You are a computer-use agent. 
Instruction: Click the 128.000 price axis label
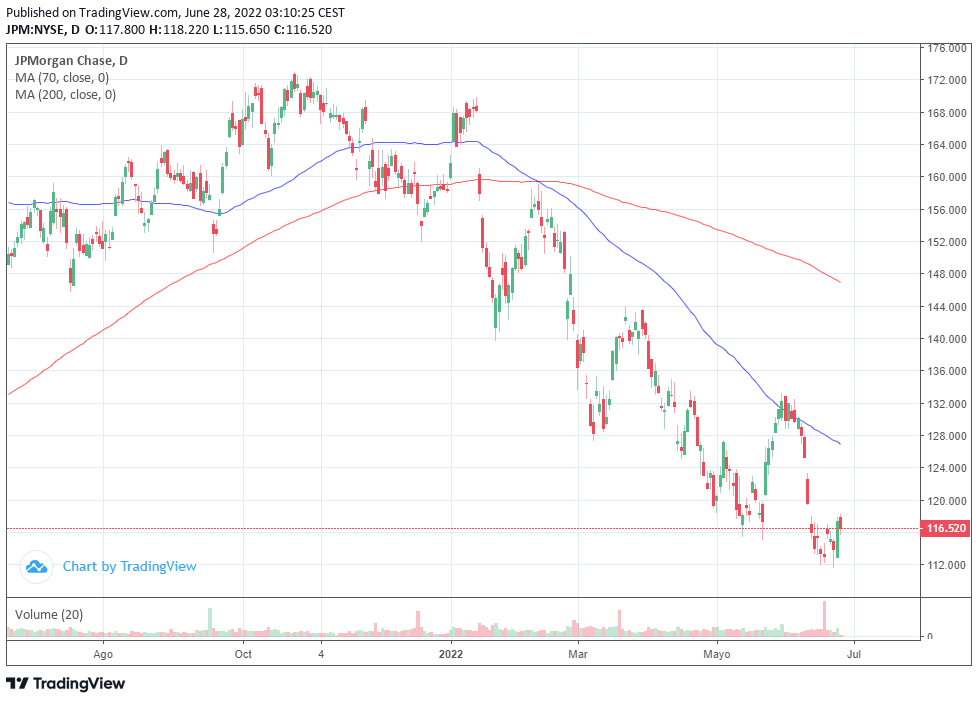click(x=947, y=436)
